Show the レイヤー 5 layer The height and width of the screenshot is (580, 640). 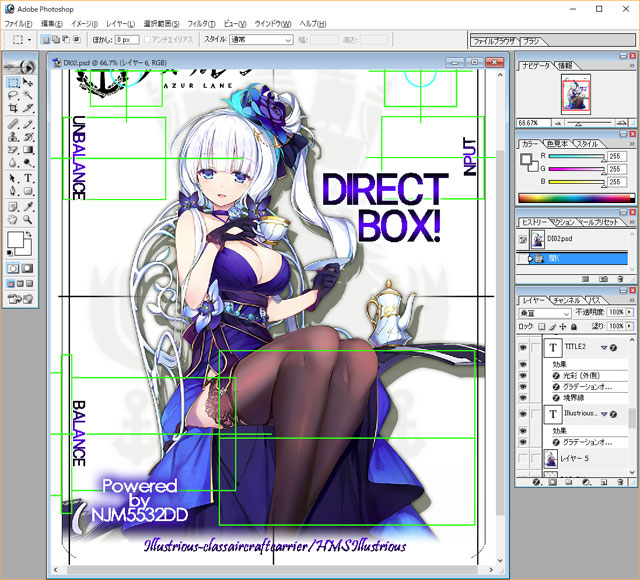tap(523, 459)
